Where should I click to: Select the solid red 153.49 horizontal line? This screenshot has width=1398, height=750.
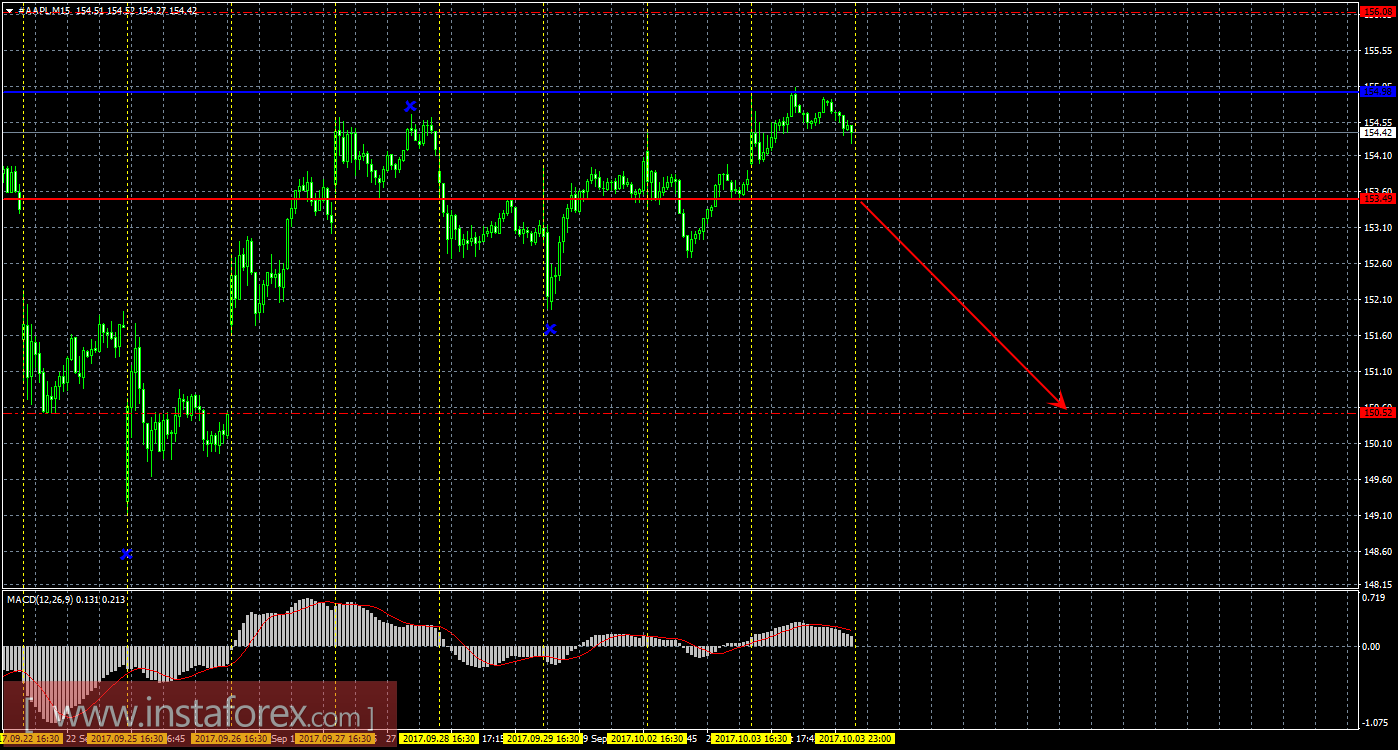coord(680,198)
